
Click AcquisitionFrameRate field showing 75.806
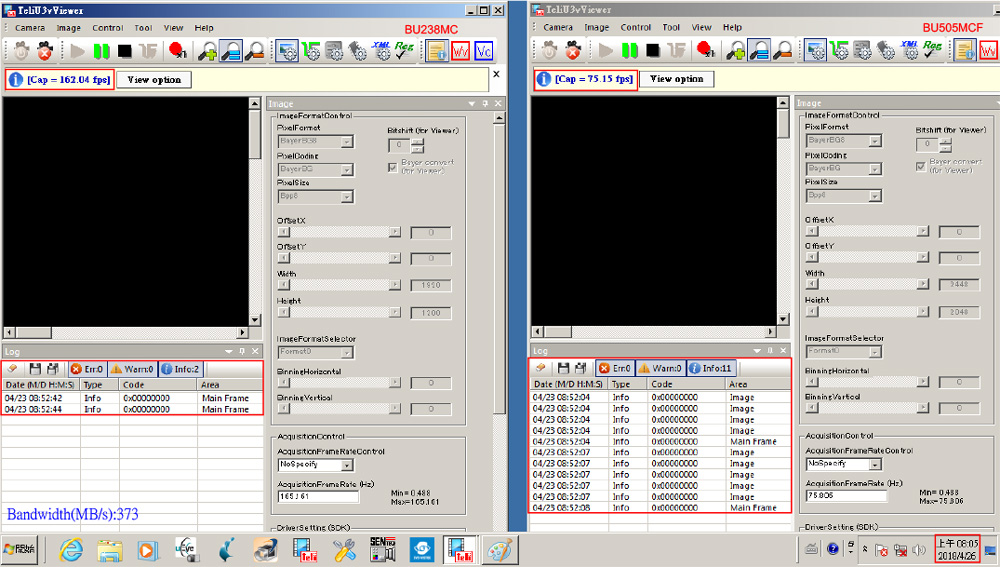click(x=846, y=495)
